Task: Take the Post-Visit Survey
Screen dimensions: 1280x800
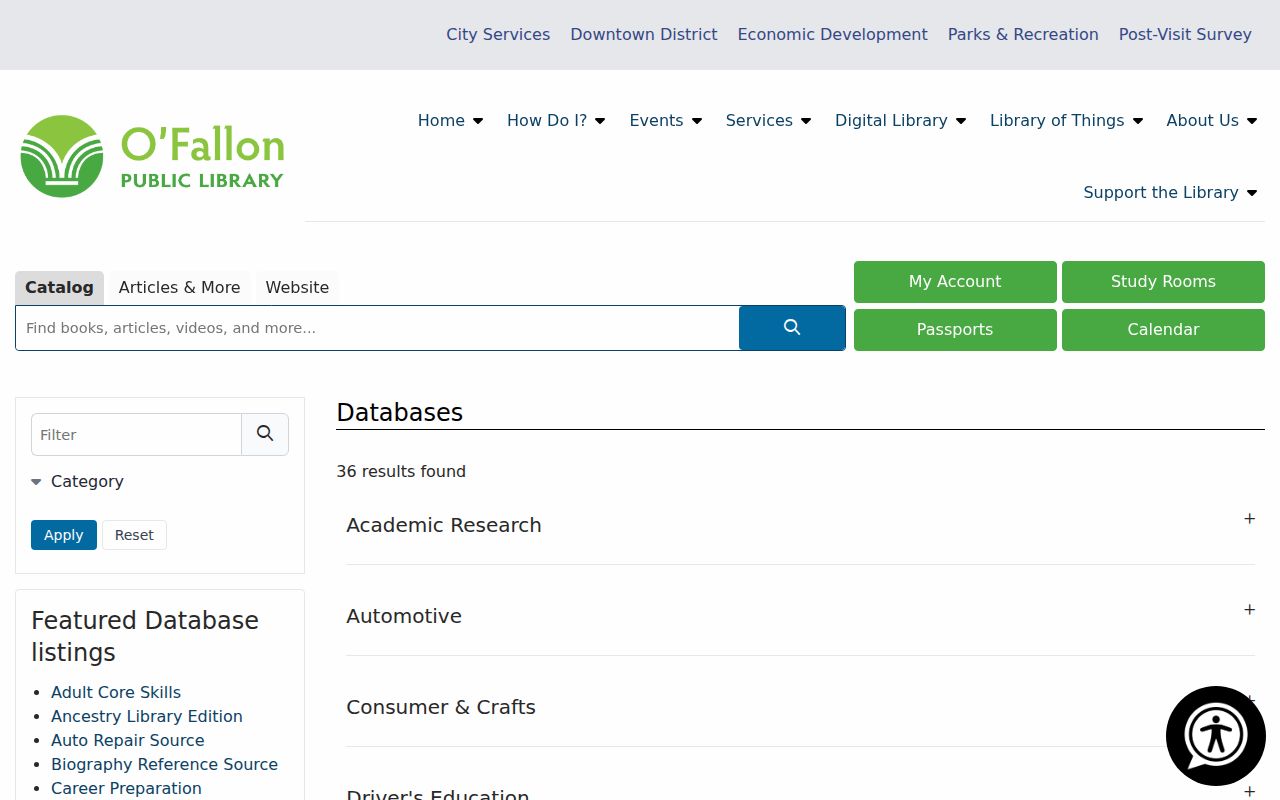Action: click(1185, 34)
